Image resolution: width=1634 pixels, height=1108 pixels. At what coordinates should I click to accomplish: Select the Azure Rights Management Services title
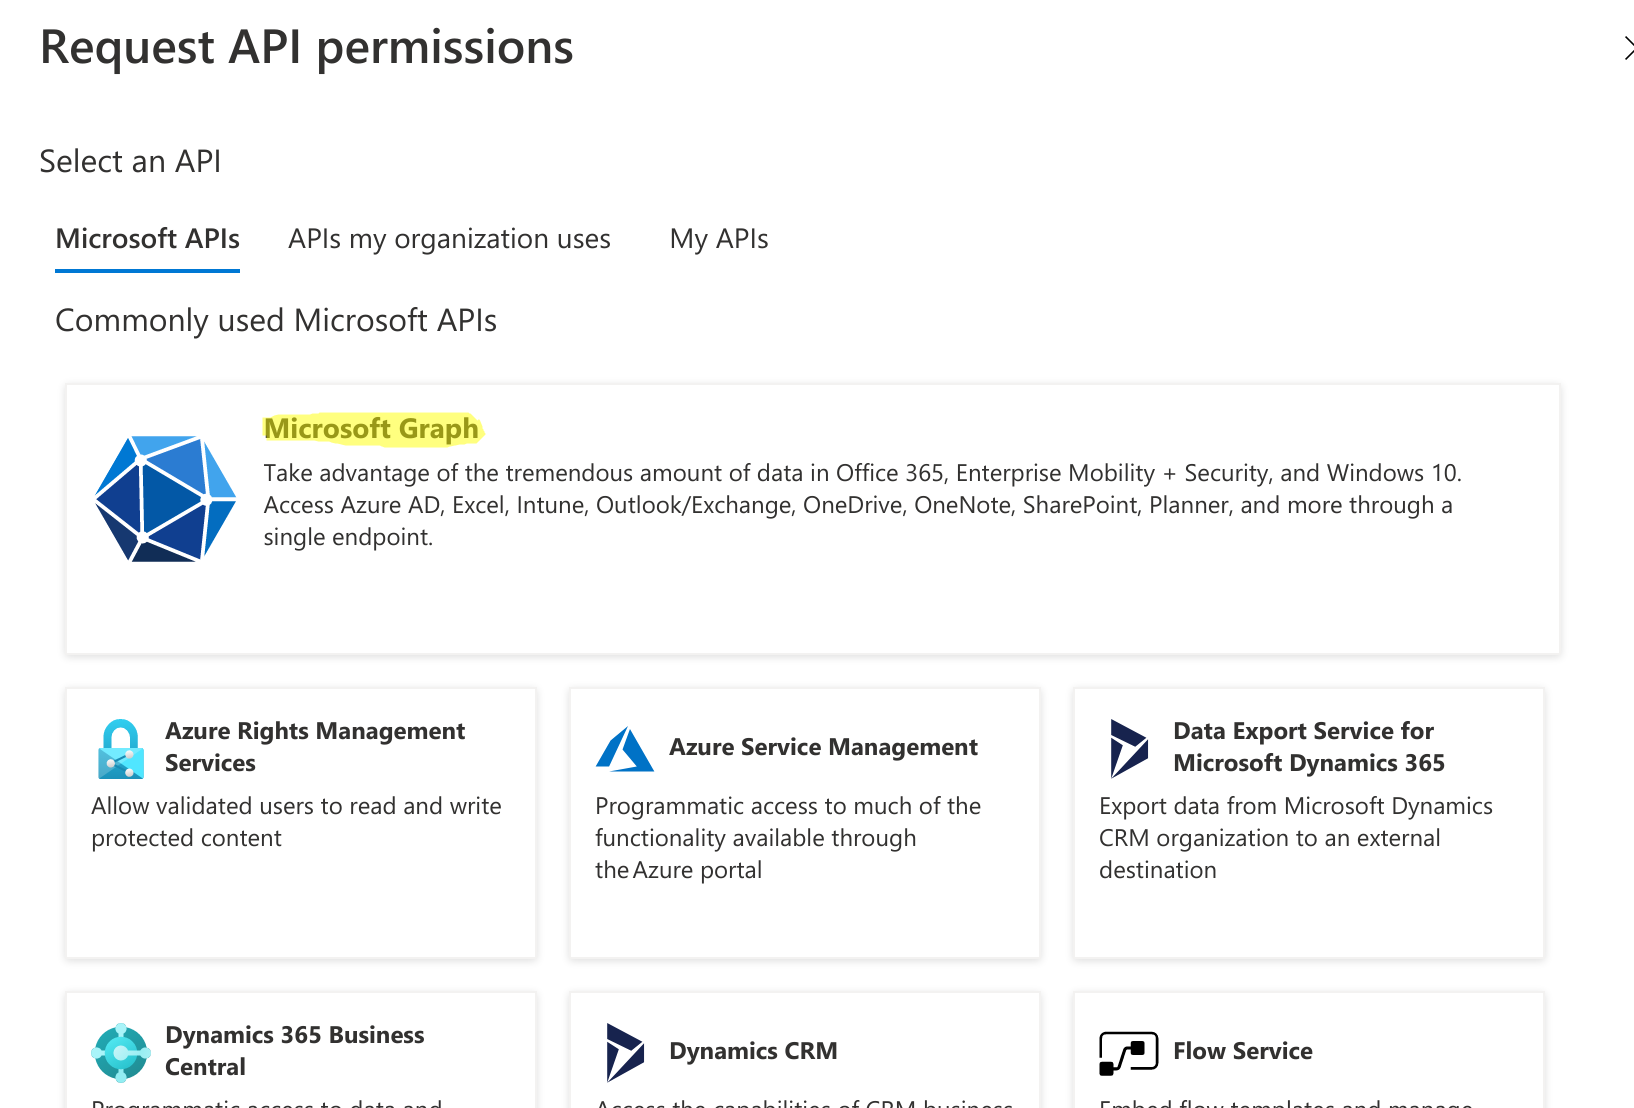(x=314, y=747)
